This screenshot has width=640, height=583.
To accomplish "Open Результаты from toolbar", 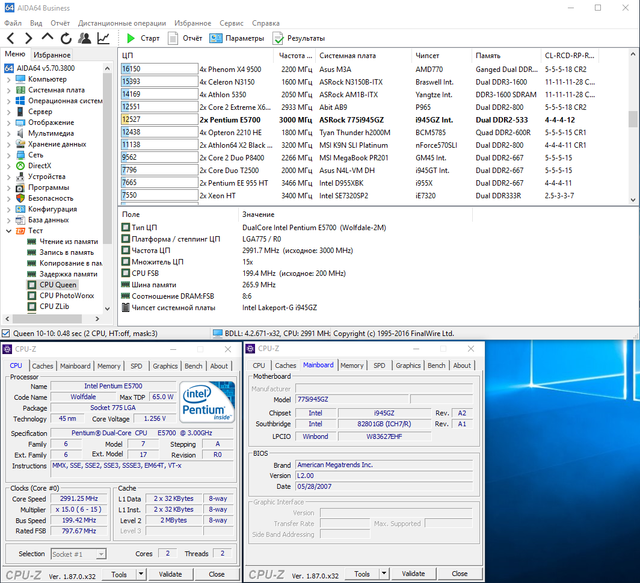I will click(299, 38).
